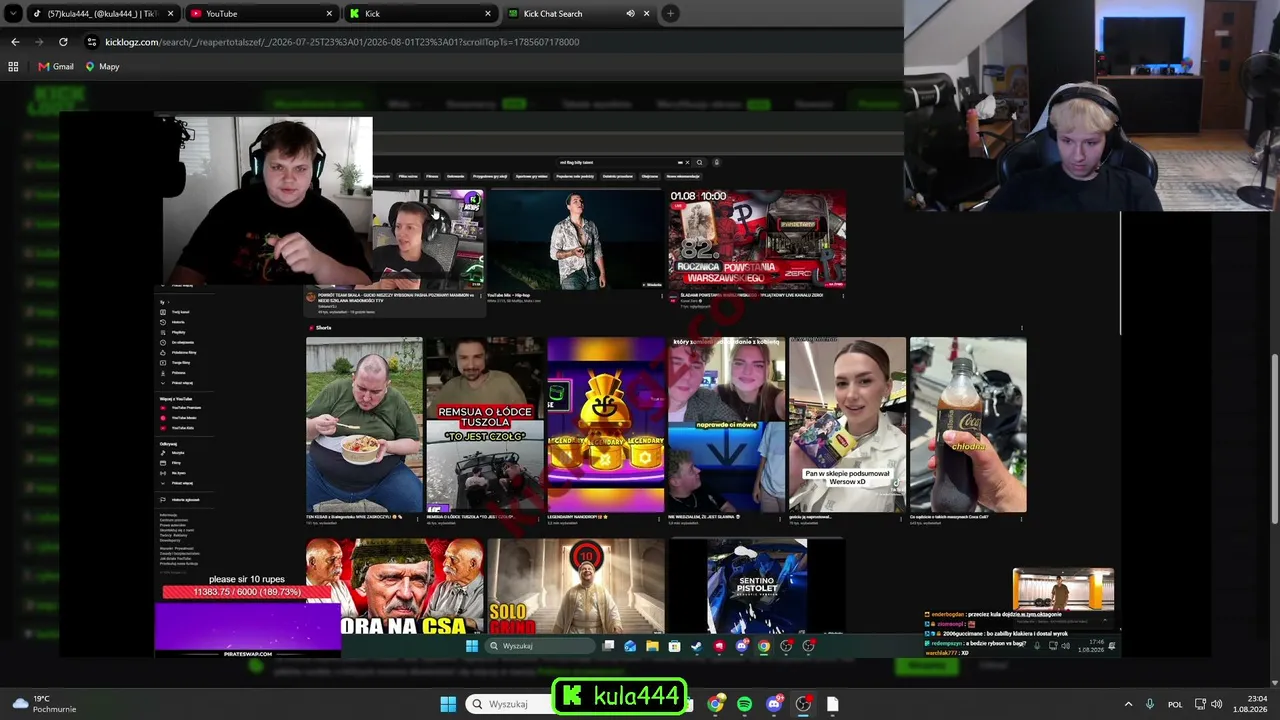Click 'Playlisty' in the stream's YouTube sidebar
1280x720 pixels.
[178, 332]
